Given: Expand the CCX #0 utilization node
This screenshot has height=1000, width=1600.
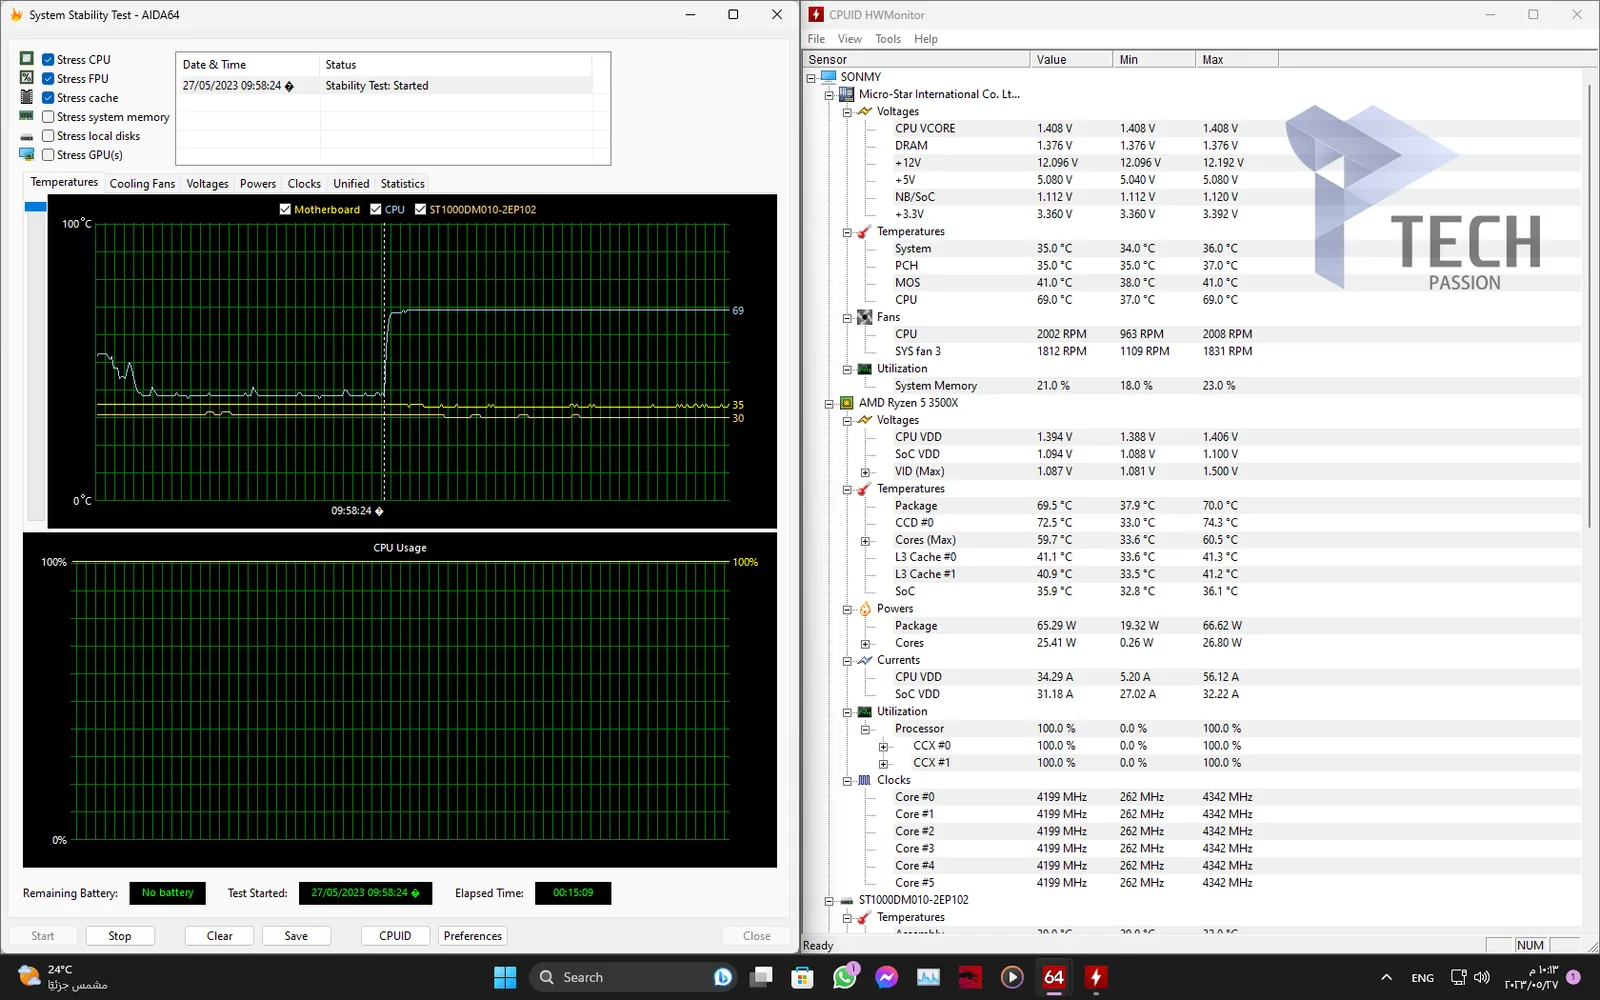Looking at the screenshot, I should pyautogui.click(x=883, y=746).
